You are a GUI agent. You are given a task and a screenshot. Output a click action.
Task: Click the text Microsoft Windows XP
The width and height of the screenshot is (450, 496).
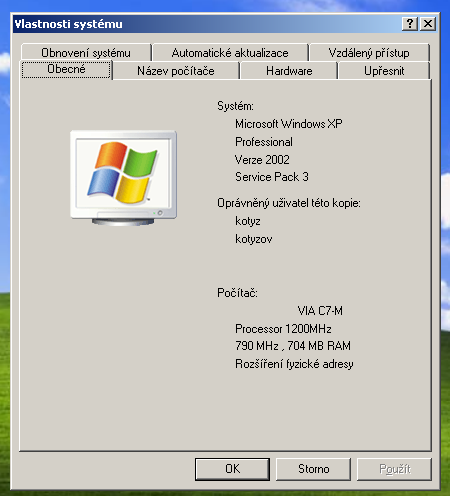coord(289,124)
